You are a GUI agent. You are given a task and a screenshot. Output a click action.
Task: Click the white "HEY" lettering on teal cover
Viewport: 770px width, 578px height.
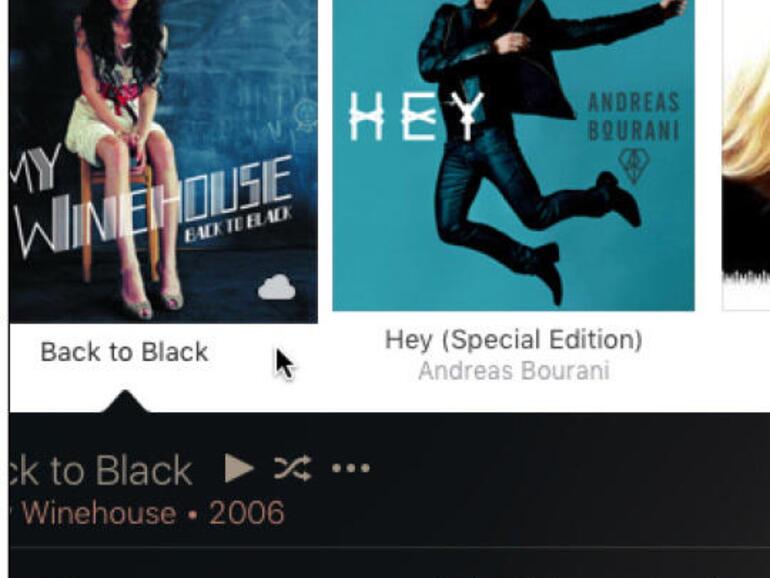coord(416,116)
